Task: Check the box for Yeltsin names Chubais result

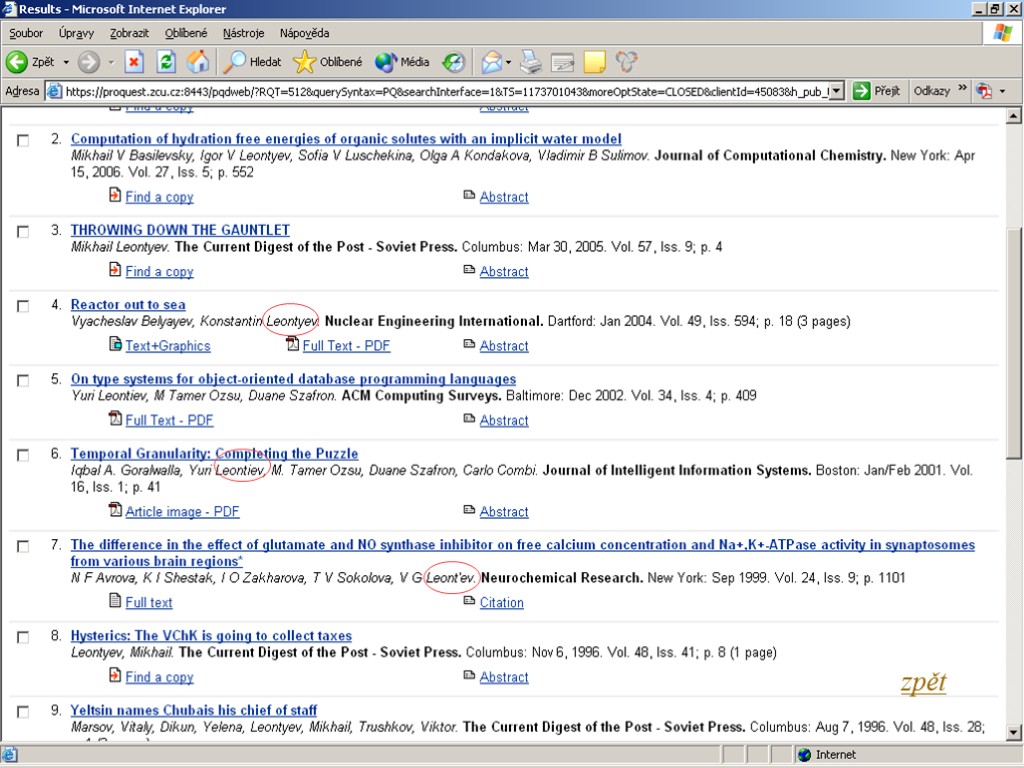Action: tap(23, 712)
